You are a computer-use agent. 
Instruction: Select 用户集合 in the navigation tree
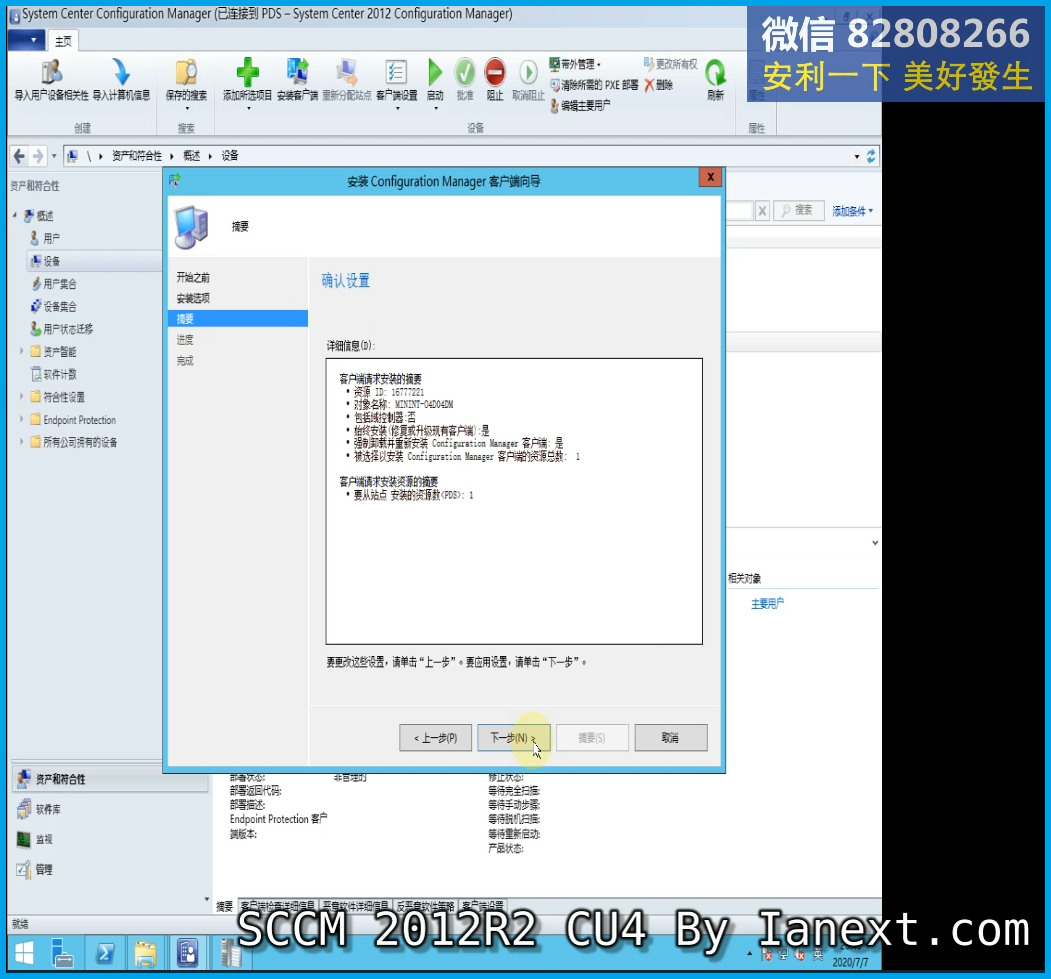coord(60,283)
